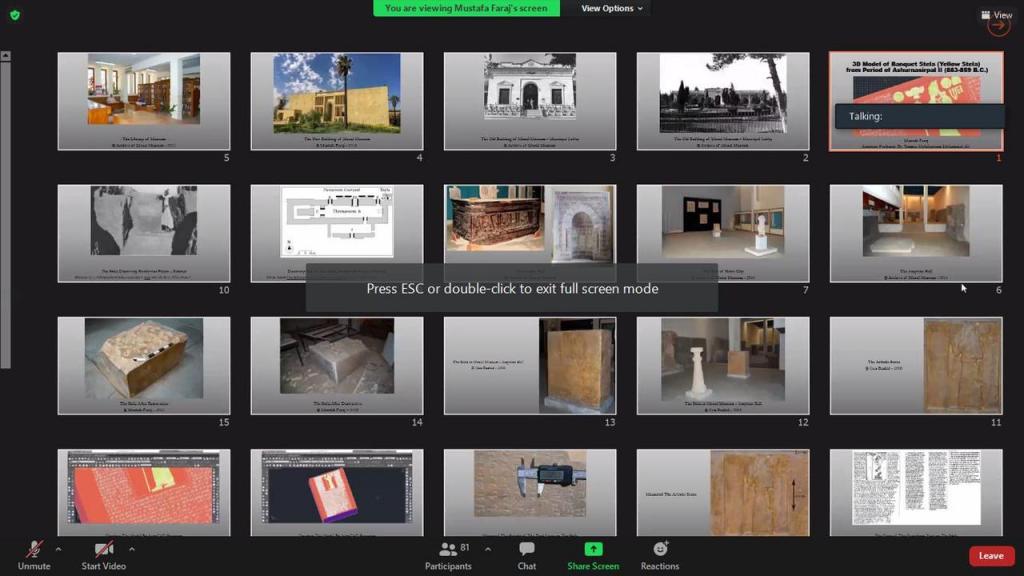This screenshot has width=1024, height=576.
Task: Expand the arrow next to Participants
Action: [x=488, y=549]
